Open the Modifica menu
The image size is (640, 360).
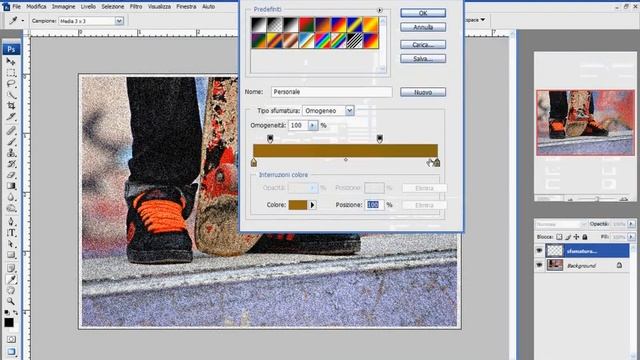(36, 7)
